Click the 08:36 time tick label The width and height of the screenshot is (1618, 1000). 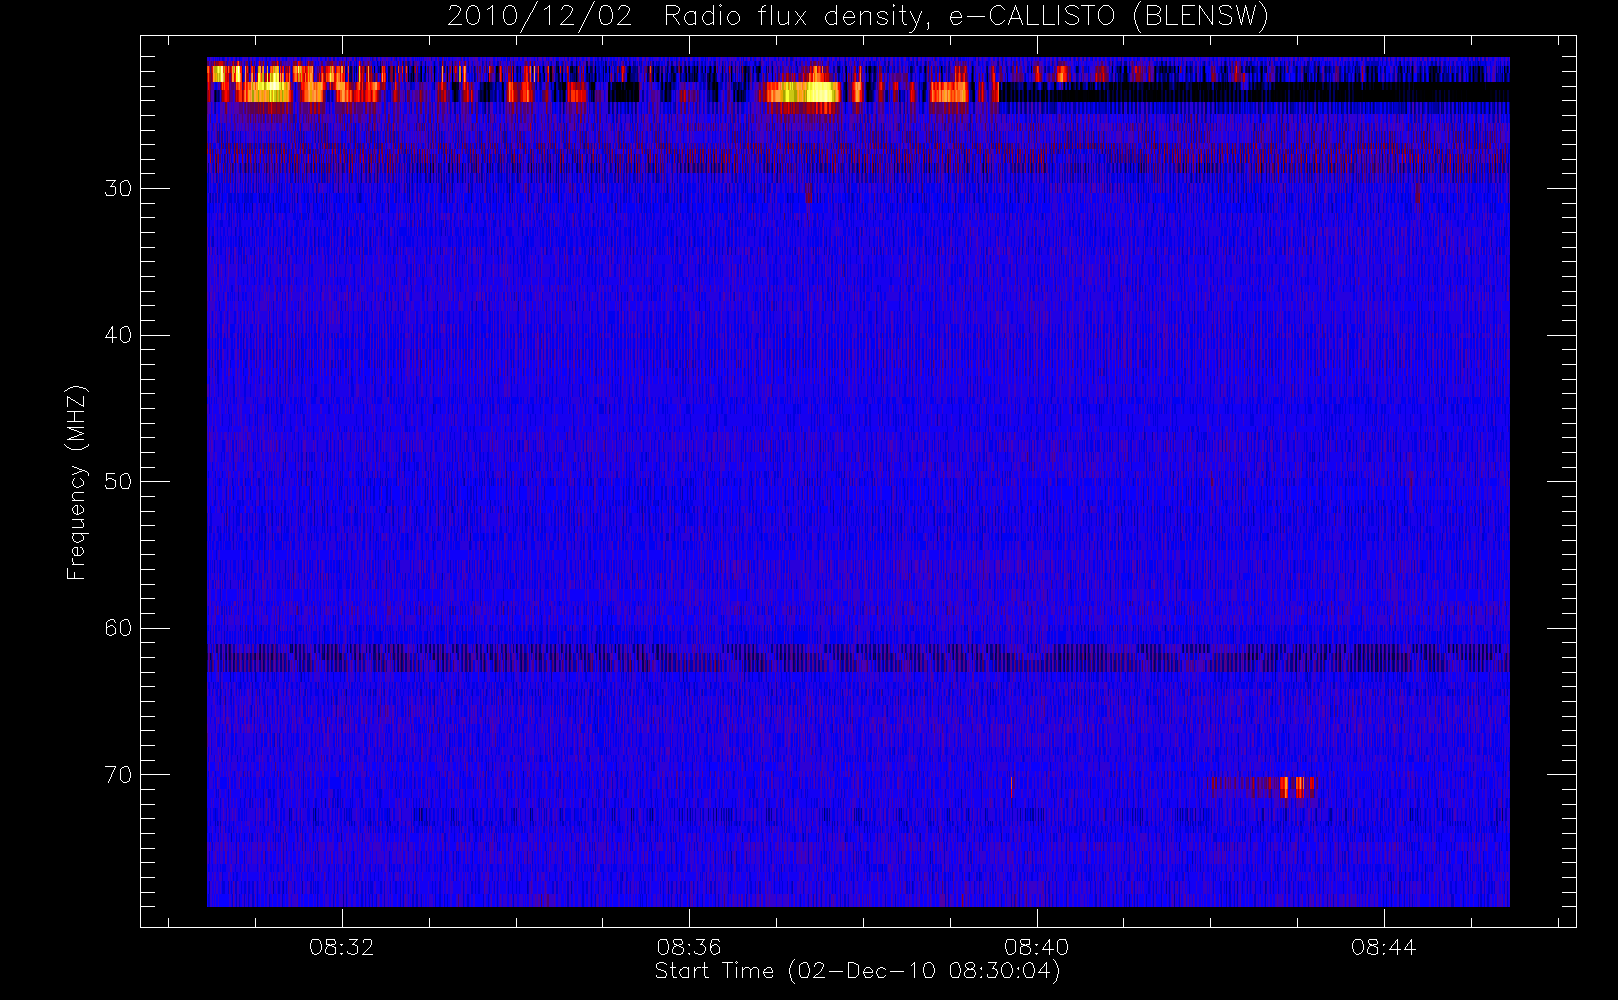(689, 947)
